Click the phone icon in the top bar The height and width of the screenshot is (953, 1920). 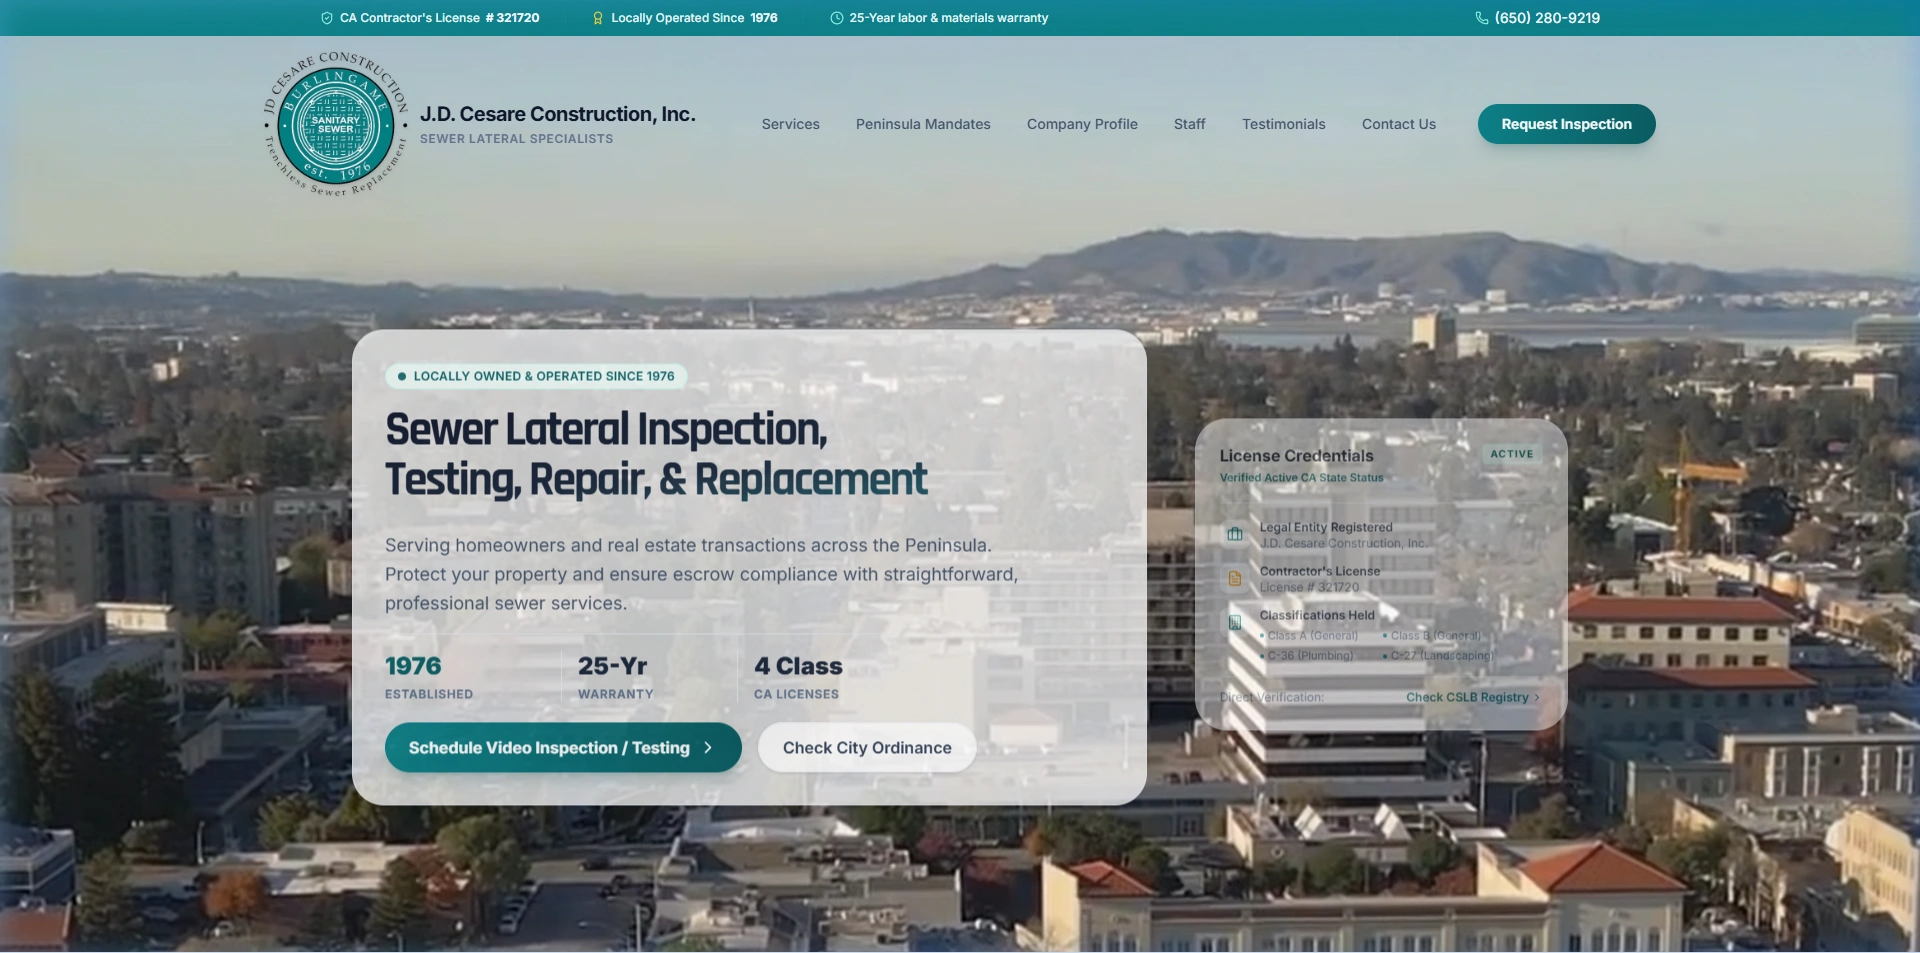[x=1482, y=18]
